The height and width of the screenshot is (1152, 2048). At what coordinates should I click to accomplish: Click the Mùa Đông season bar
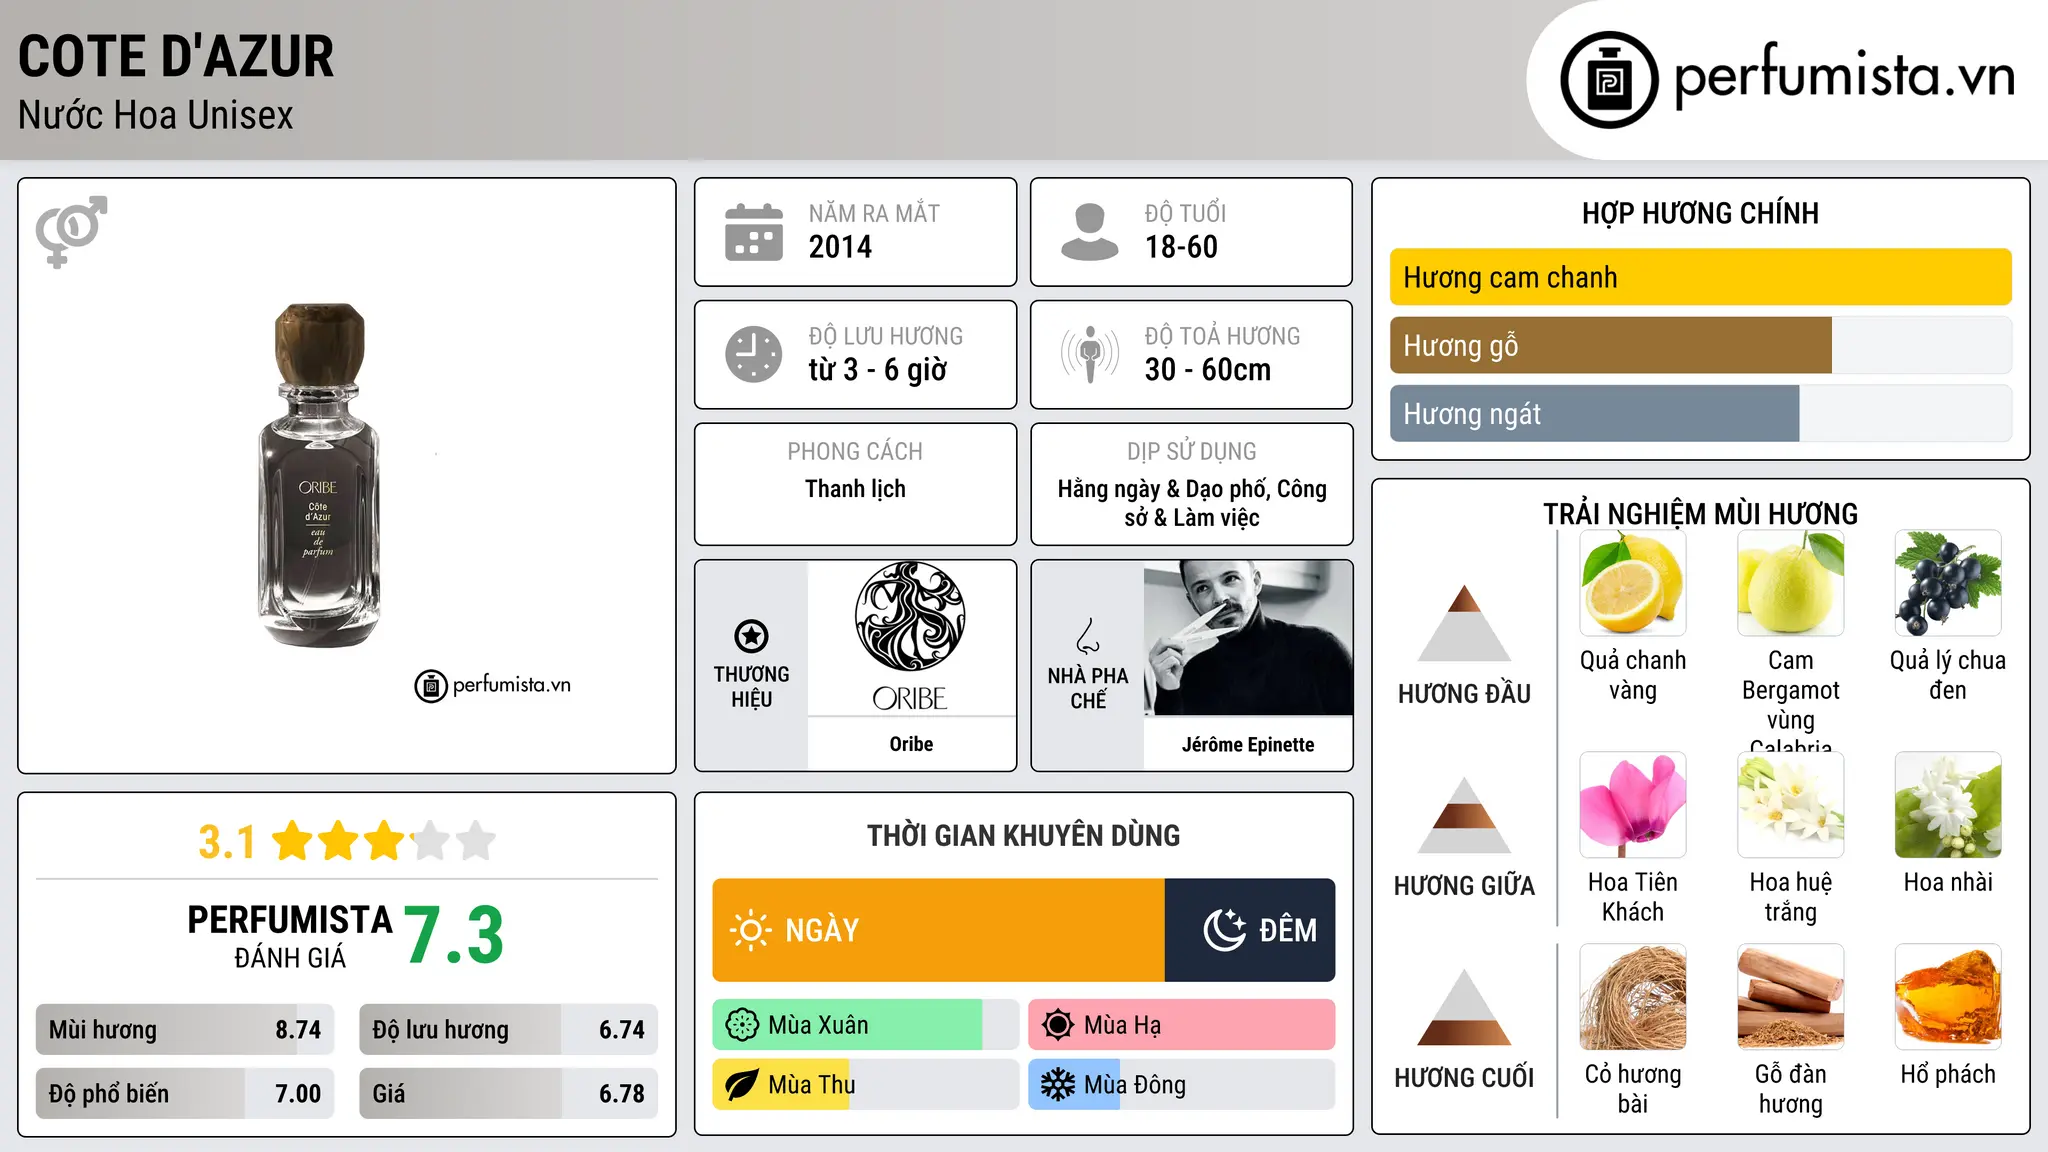coord(1181,1085)
